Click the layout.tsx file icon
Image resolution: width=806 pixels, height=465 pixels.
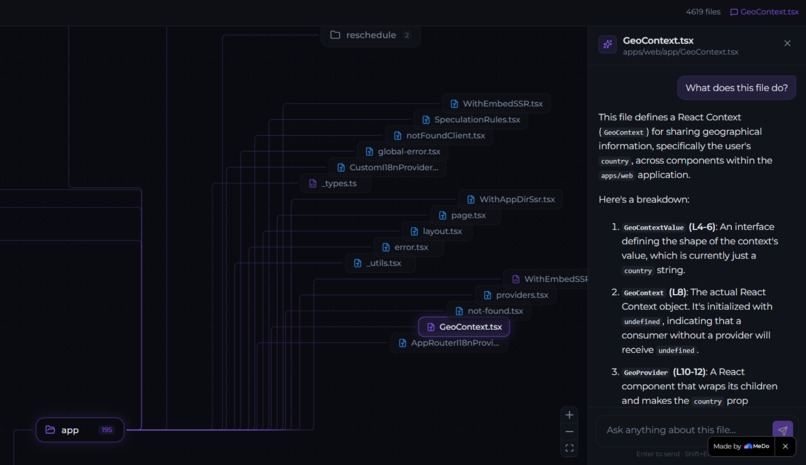click(x=414, y=231)
